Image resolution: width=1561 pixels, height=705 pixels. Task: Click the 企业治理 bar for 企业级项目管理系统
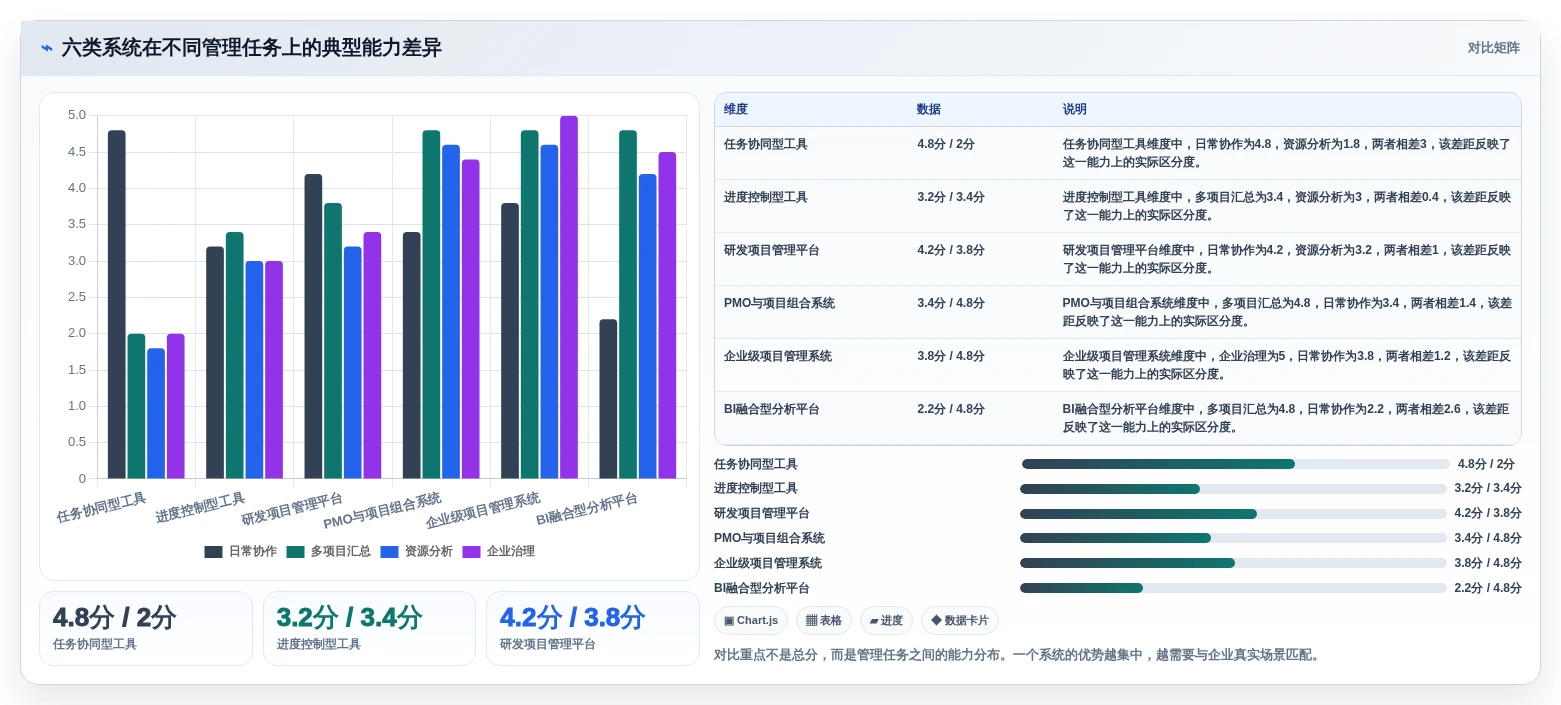coord(569,297)
